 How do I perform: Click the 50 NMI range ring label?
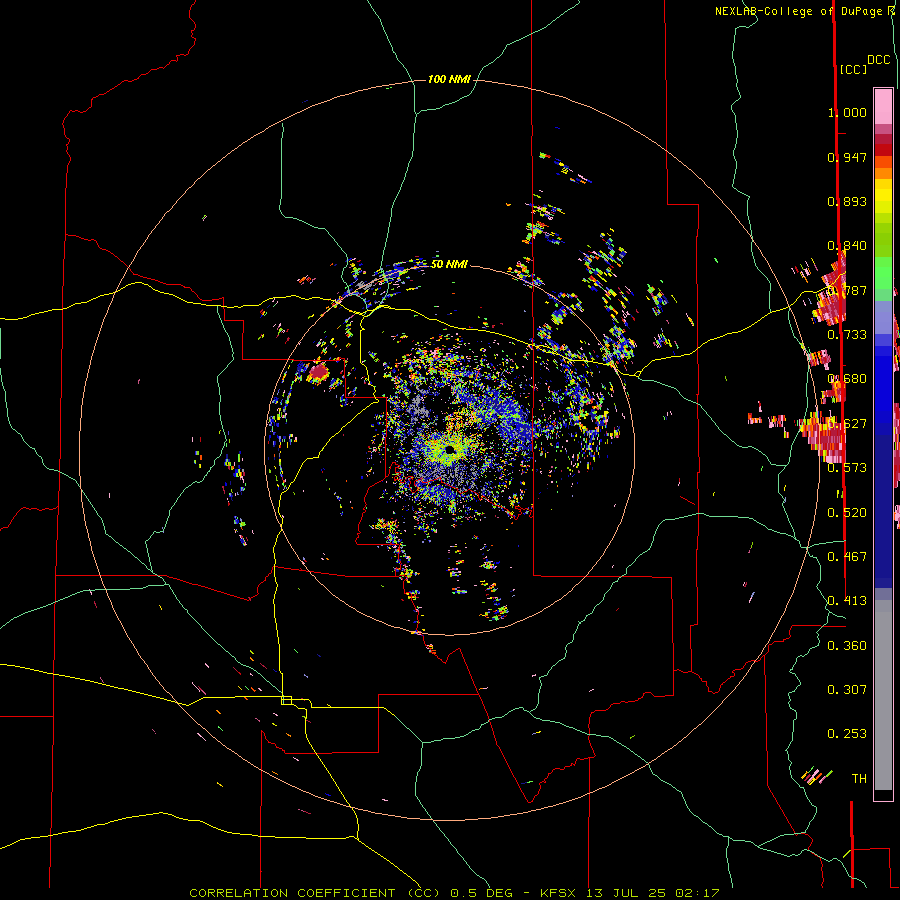[449, 264]
